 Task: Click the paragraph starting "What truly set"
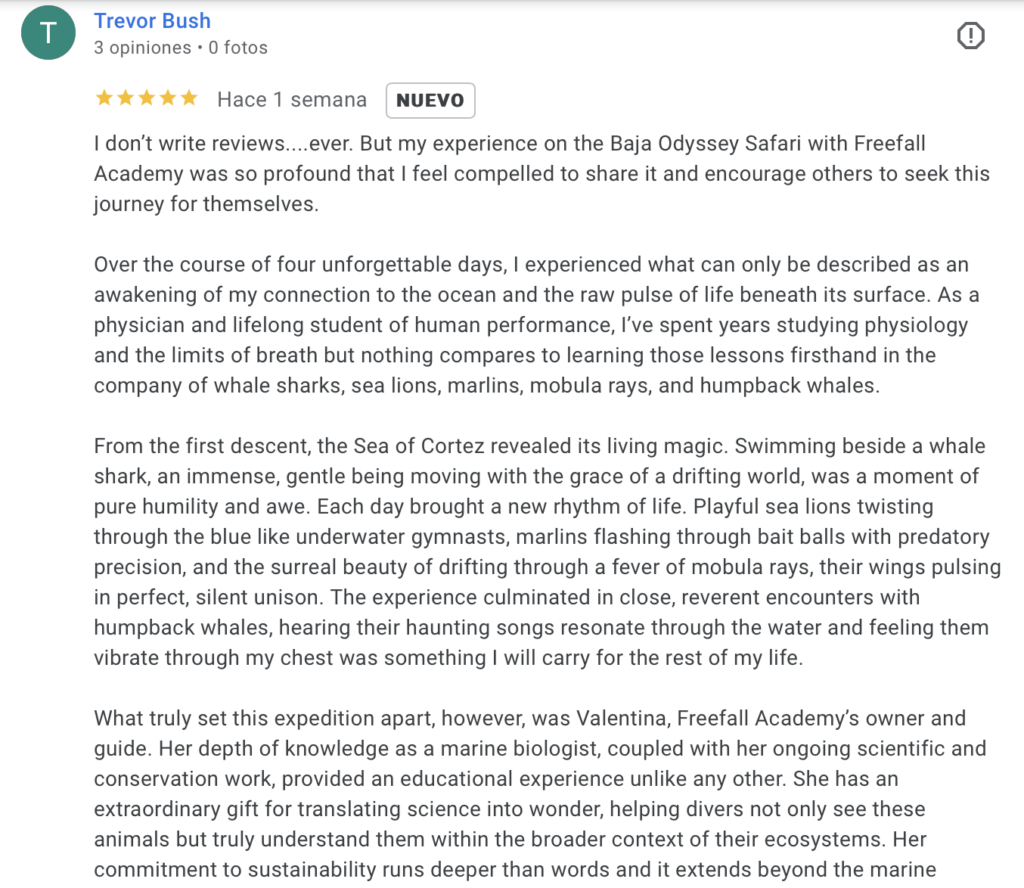click(x=540, y=794)
